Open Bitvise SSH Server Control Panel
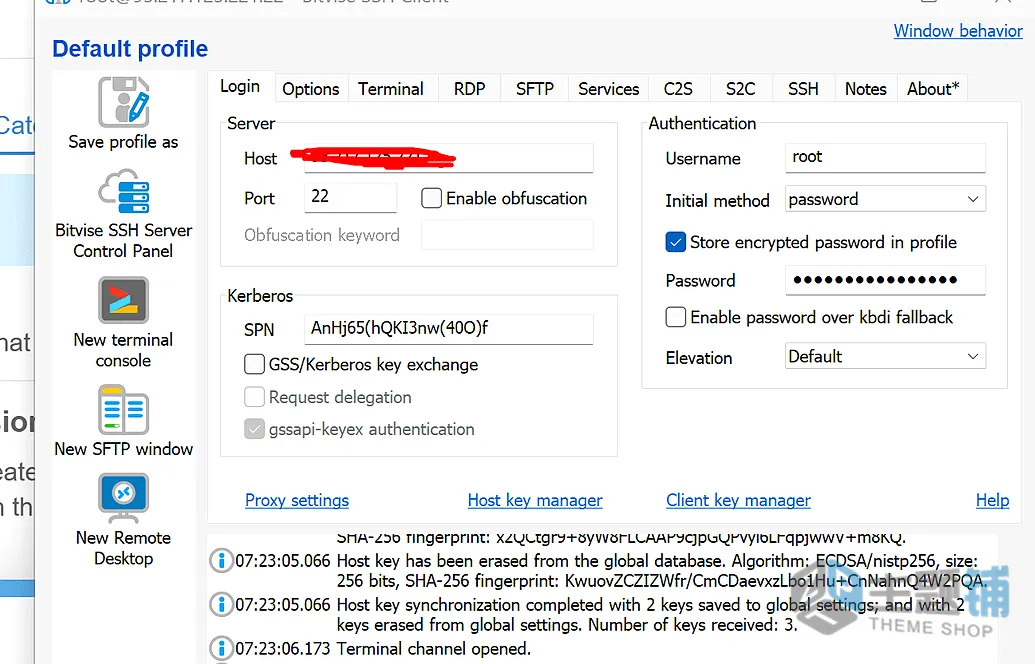This screenshot has height=664, width=1035. point(123,213)
